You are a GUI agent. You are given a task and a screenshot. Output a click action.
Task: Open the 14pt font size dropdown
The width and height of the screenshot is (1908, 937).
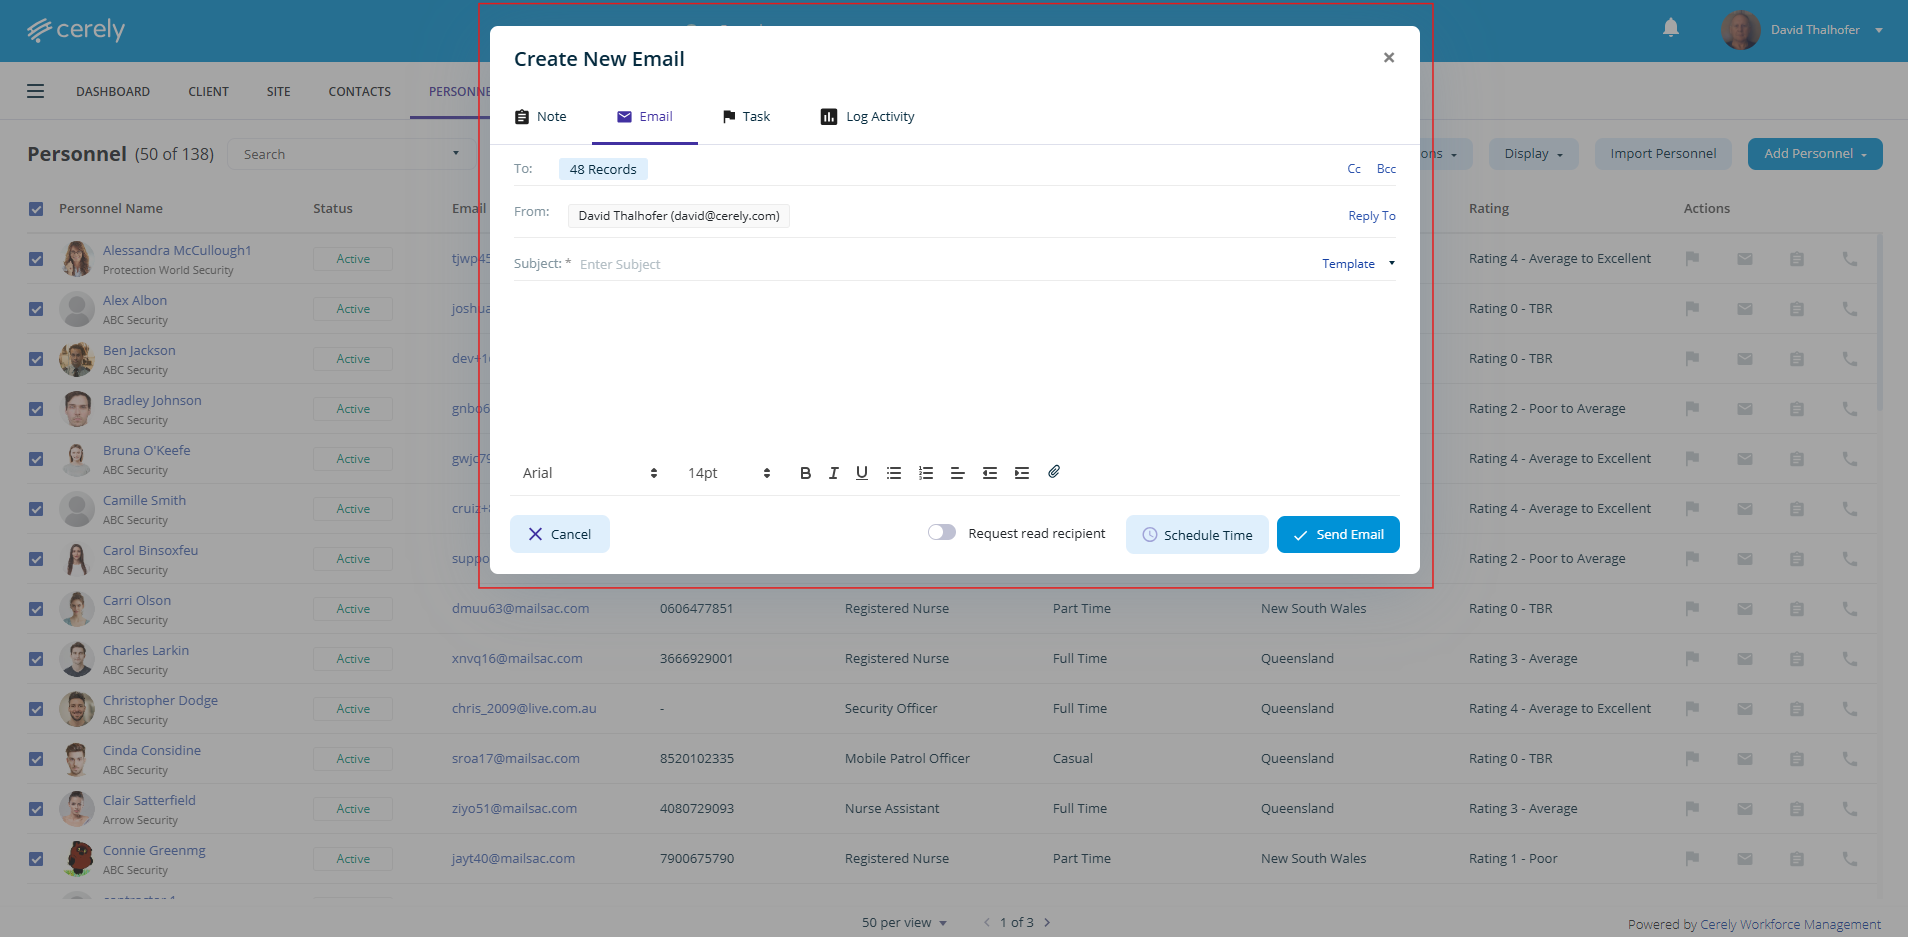[729, 473]
